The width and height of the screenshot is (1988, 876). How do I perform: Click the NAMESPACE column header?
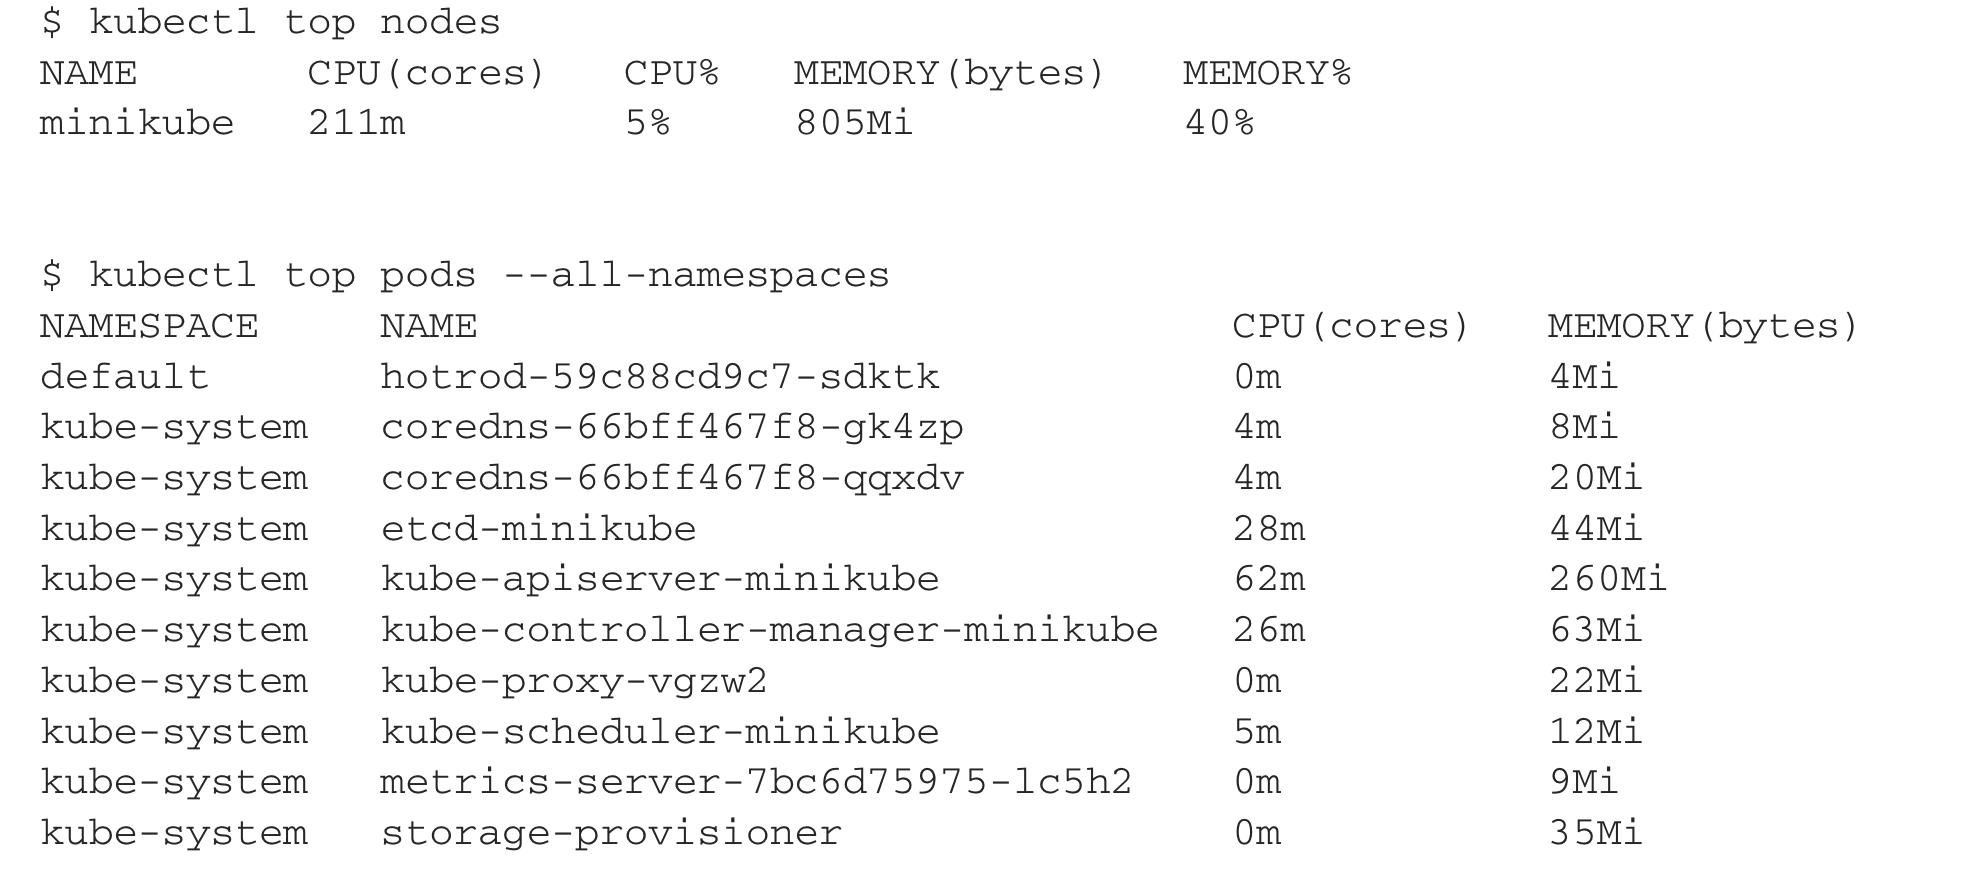(149, 326)
